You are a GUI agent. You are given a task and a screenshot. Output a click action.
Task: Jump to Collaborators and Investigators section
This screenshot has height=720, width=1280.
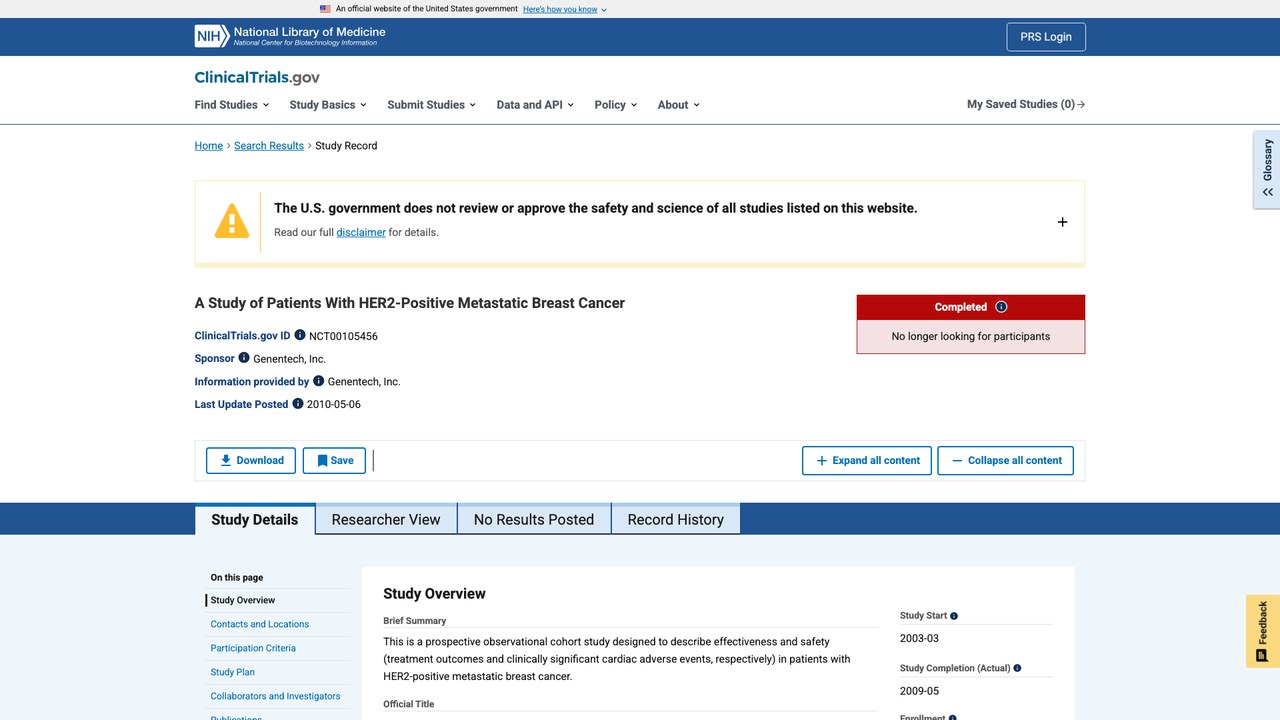click(x=275, y=696)
